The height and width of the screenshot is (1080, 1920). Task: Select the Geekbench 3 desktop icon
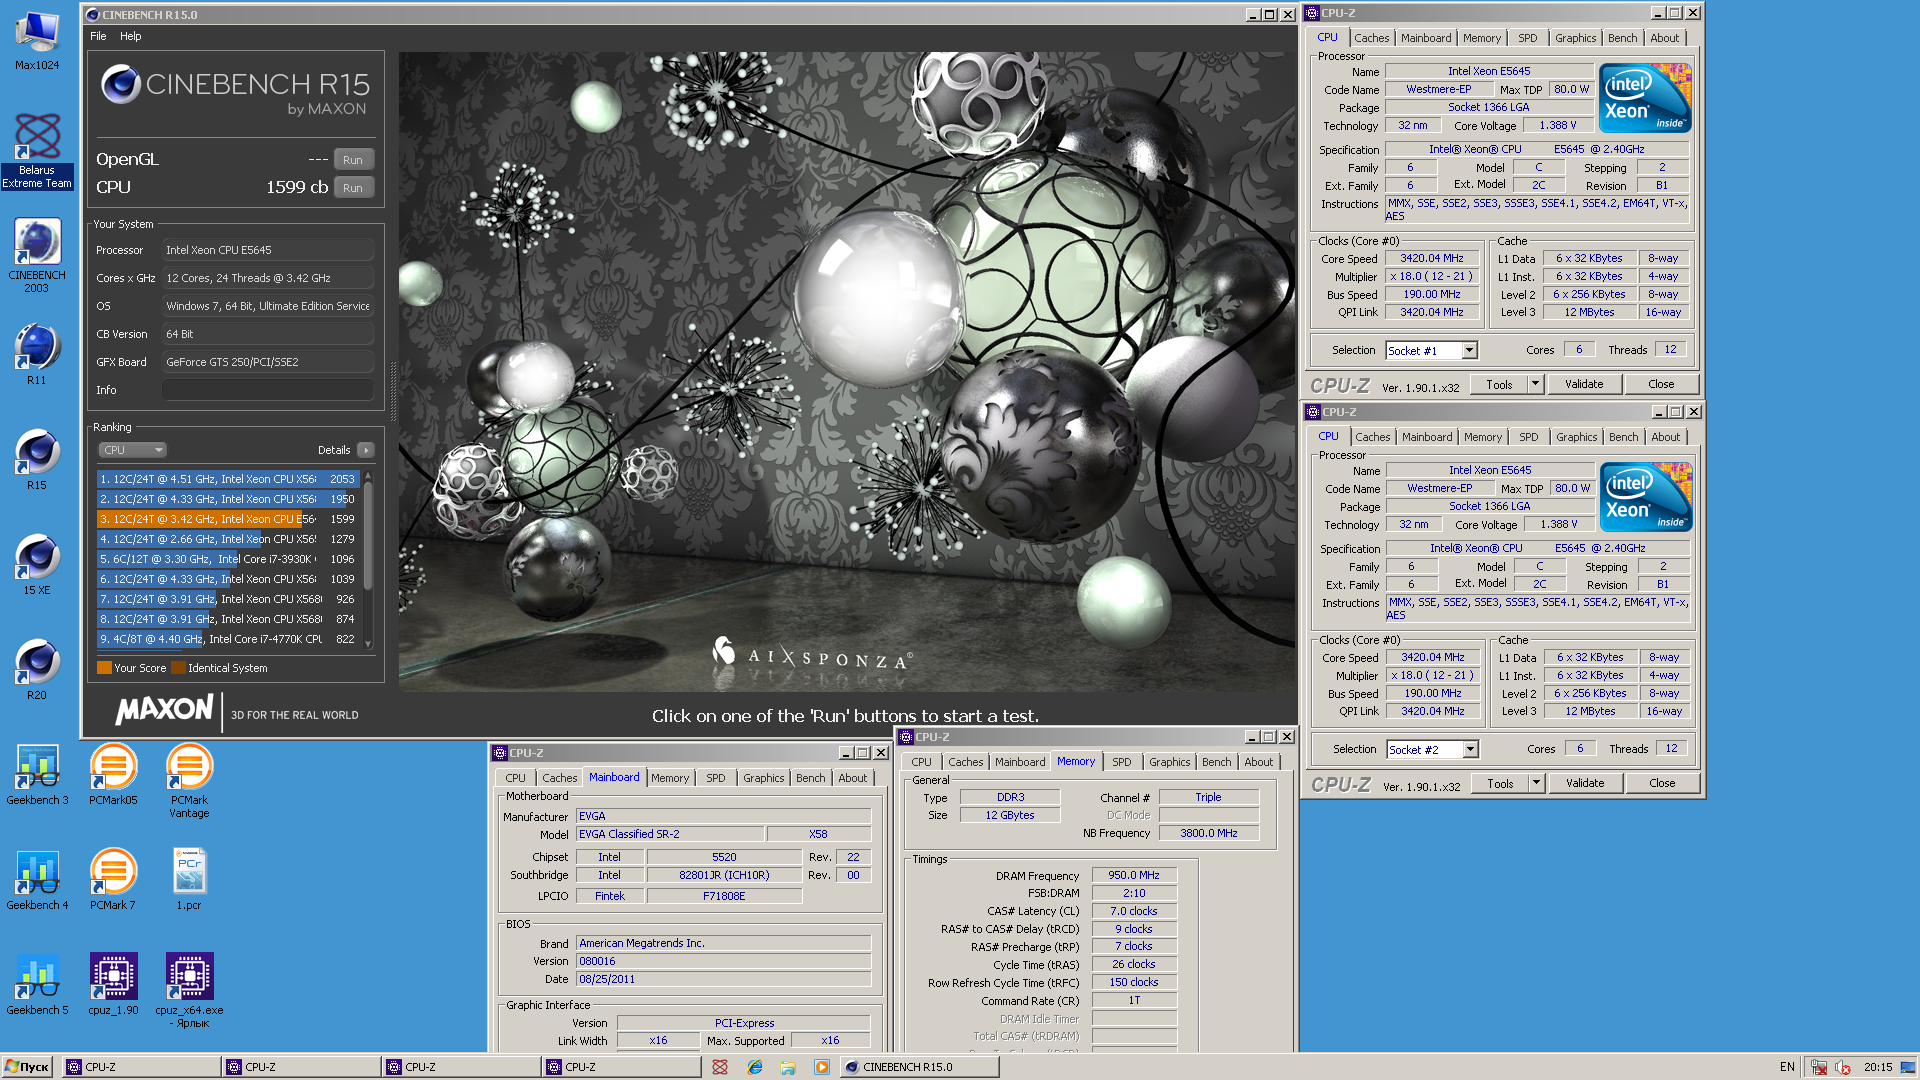pyautogui.click(x=37, y=775)
